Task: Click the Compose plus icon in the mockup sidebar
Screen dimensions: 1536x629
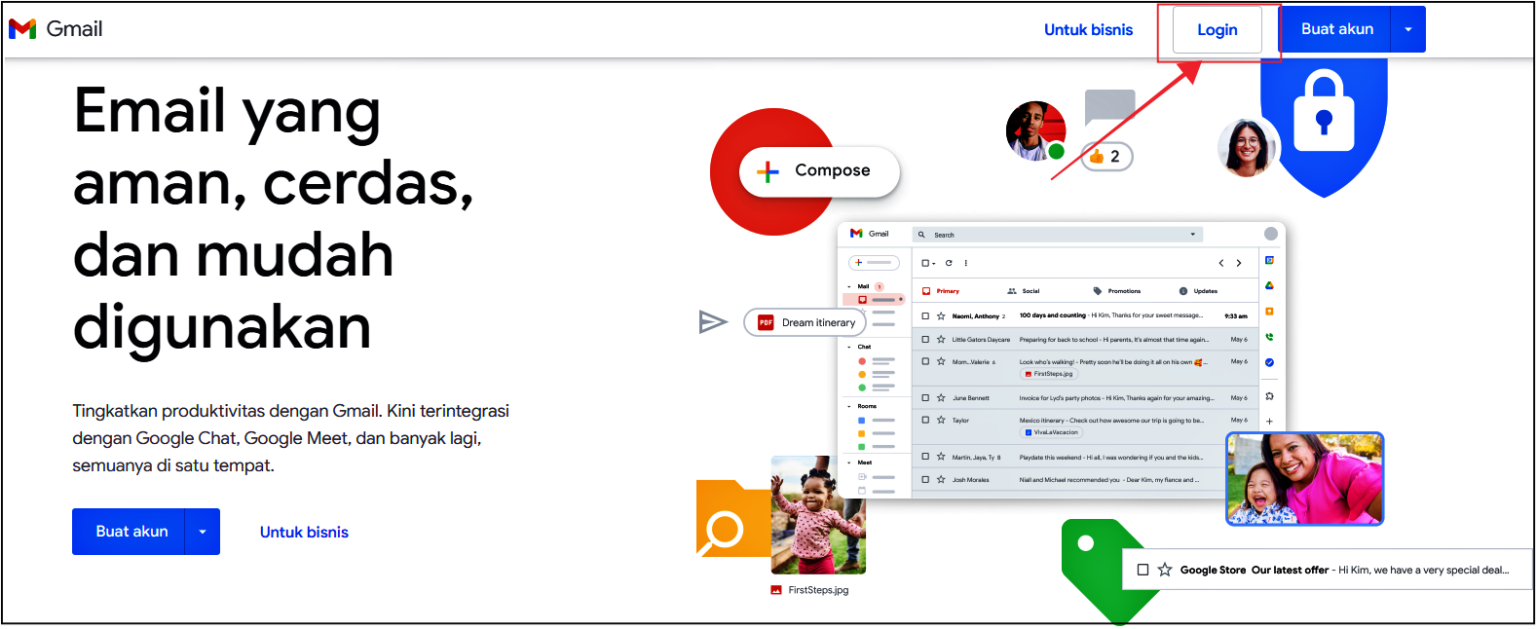Action: pyautogui.click(x=858, y=262)
